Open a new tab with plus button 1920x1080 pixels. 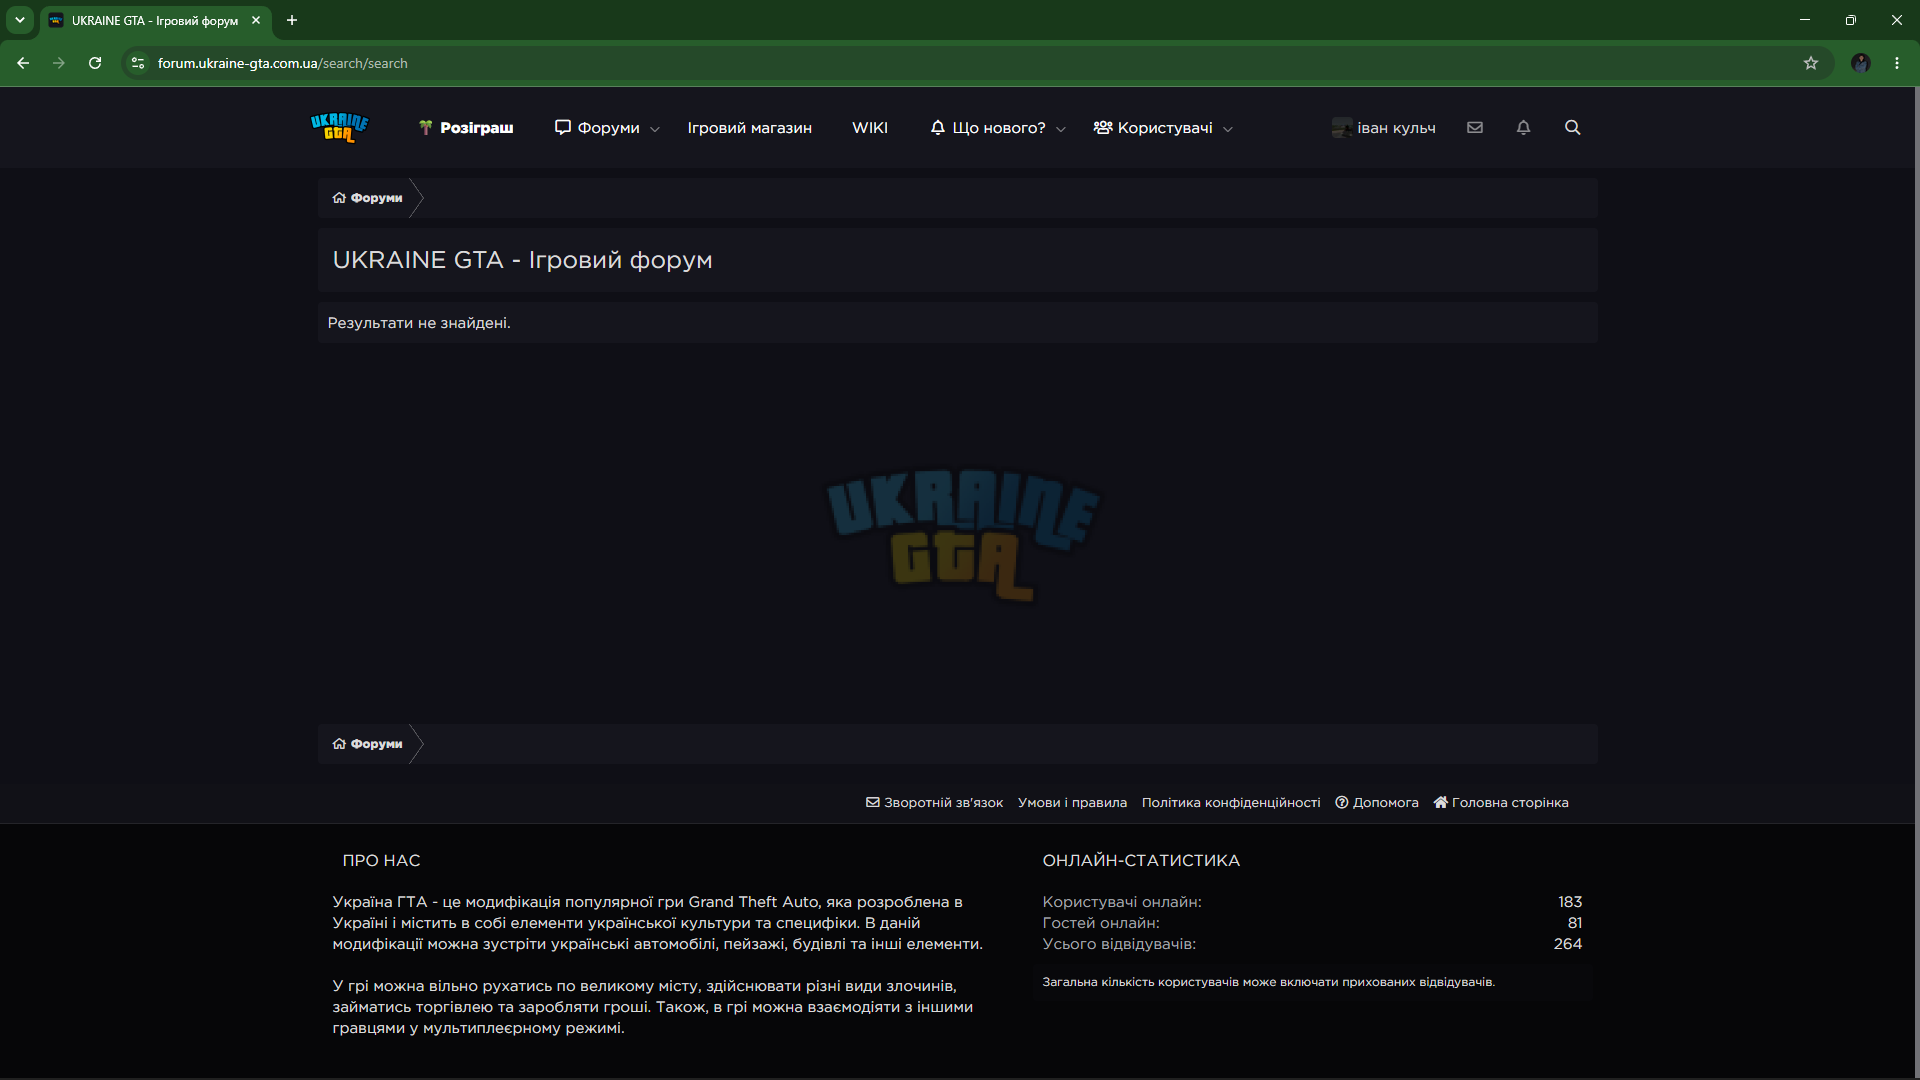(x=292, y=20)
